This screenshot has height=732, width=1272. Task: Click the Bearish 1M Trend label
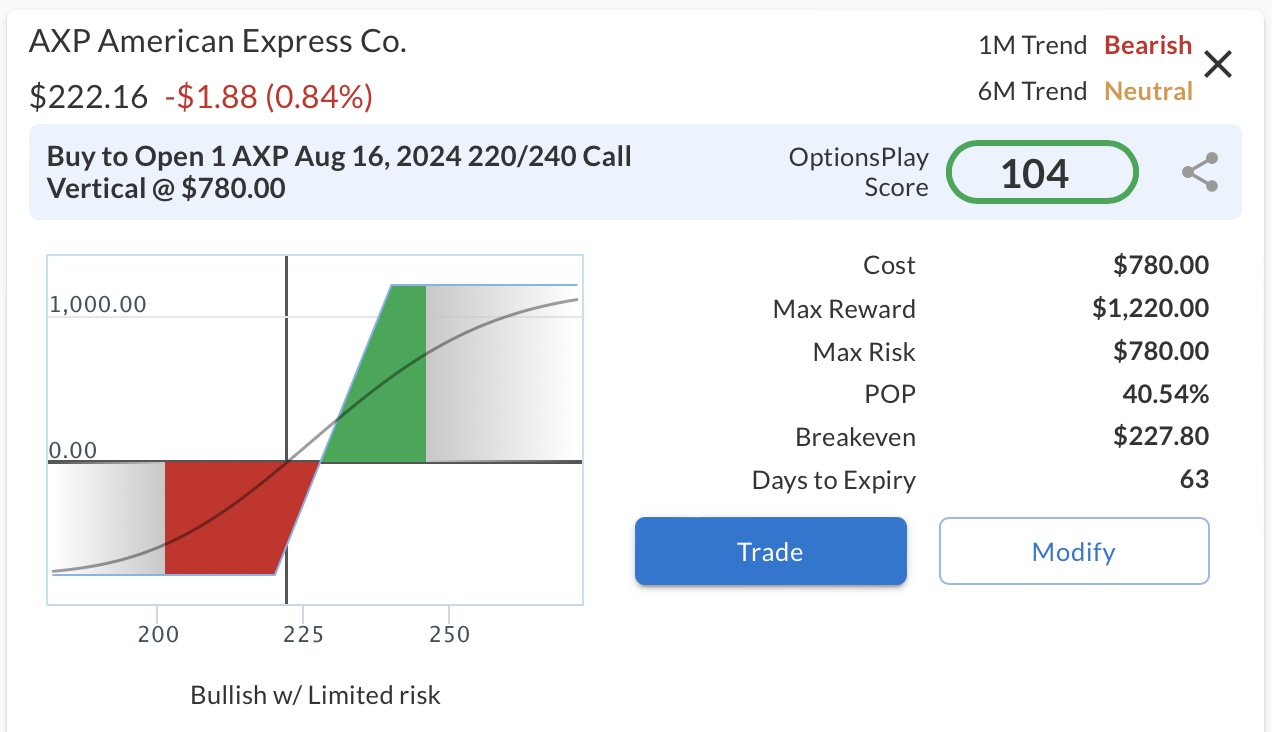tap(1148, 45)
